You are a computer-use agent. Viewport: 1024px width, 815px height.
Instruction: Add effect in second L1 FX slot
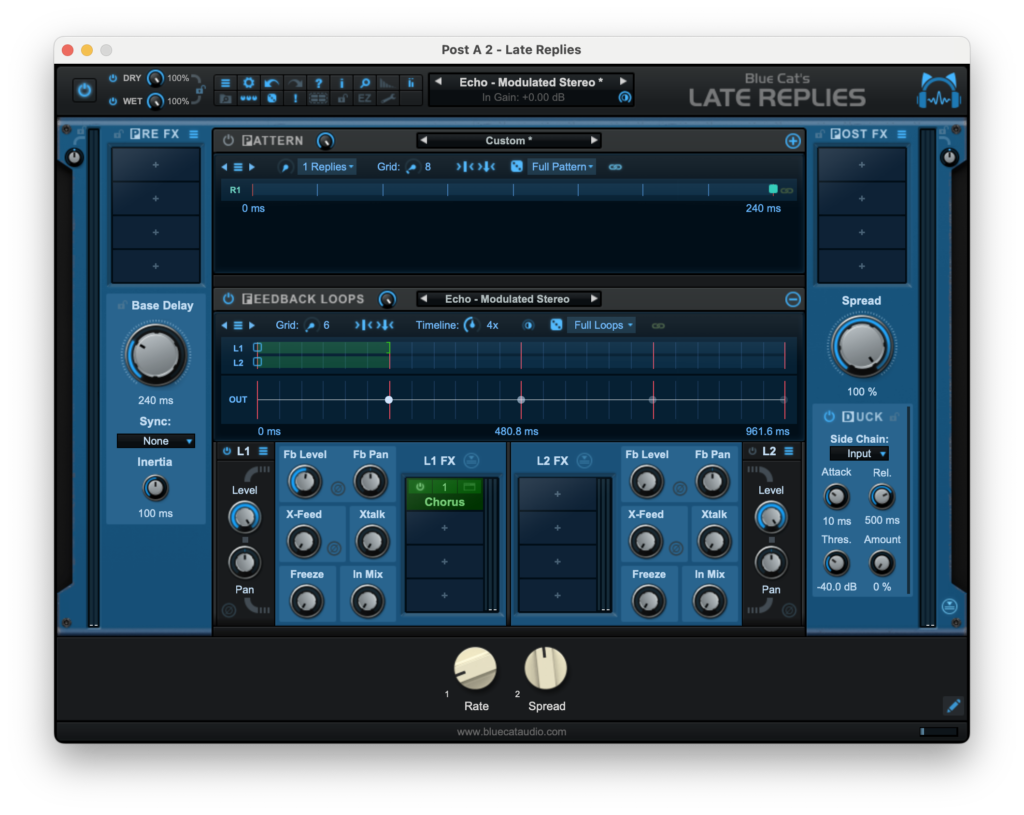pyautogui.click(x=444, y=528)
